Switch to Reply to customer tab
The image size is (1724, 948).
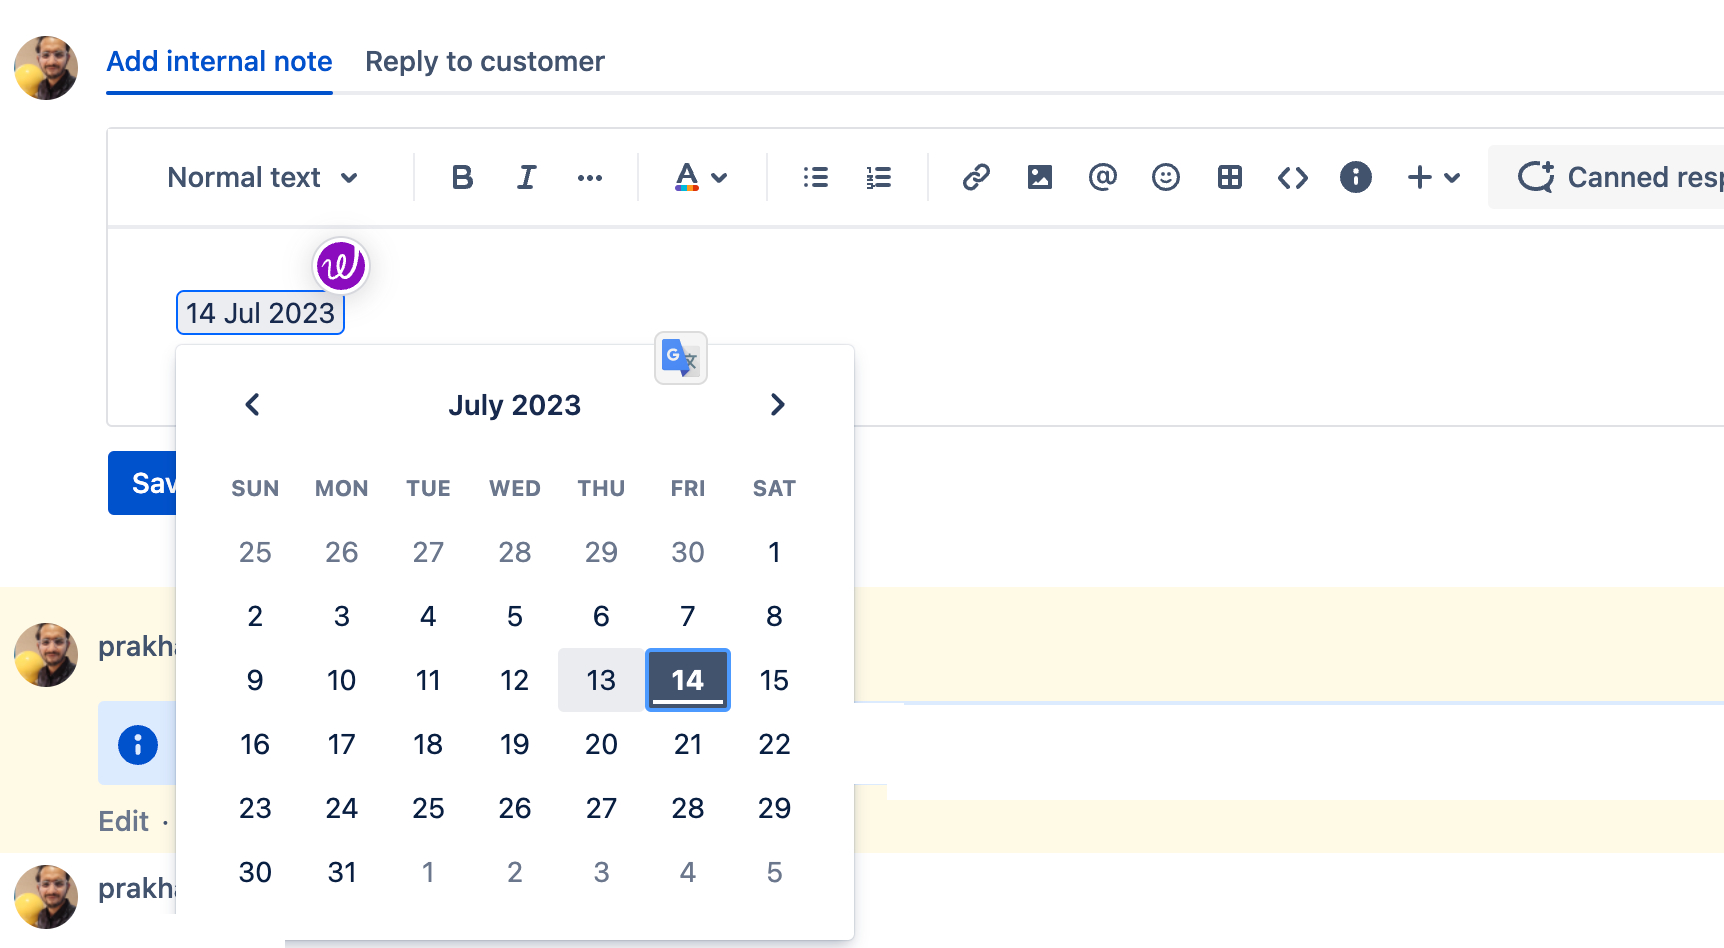[x=485, y=62]
